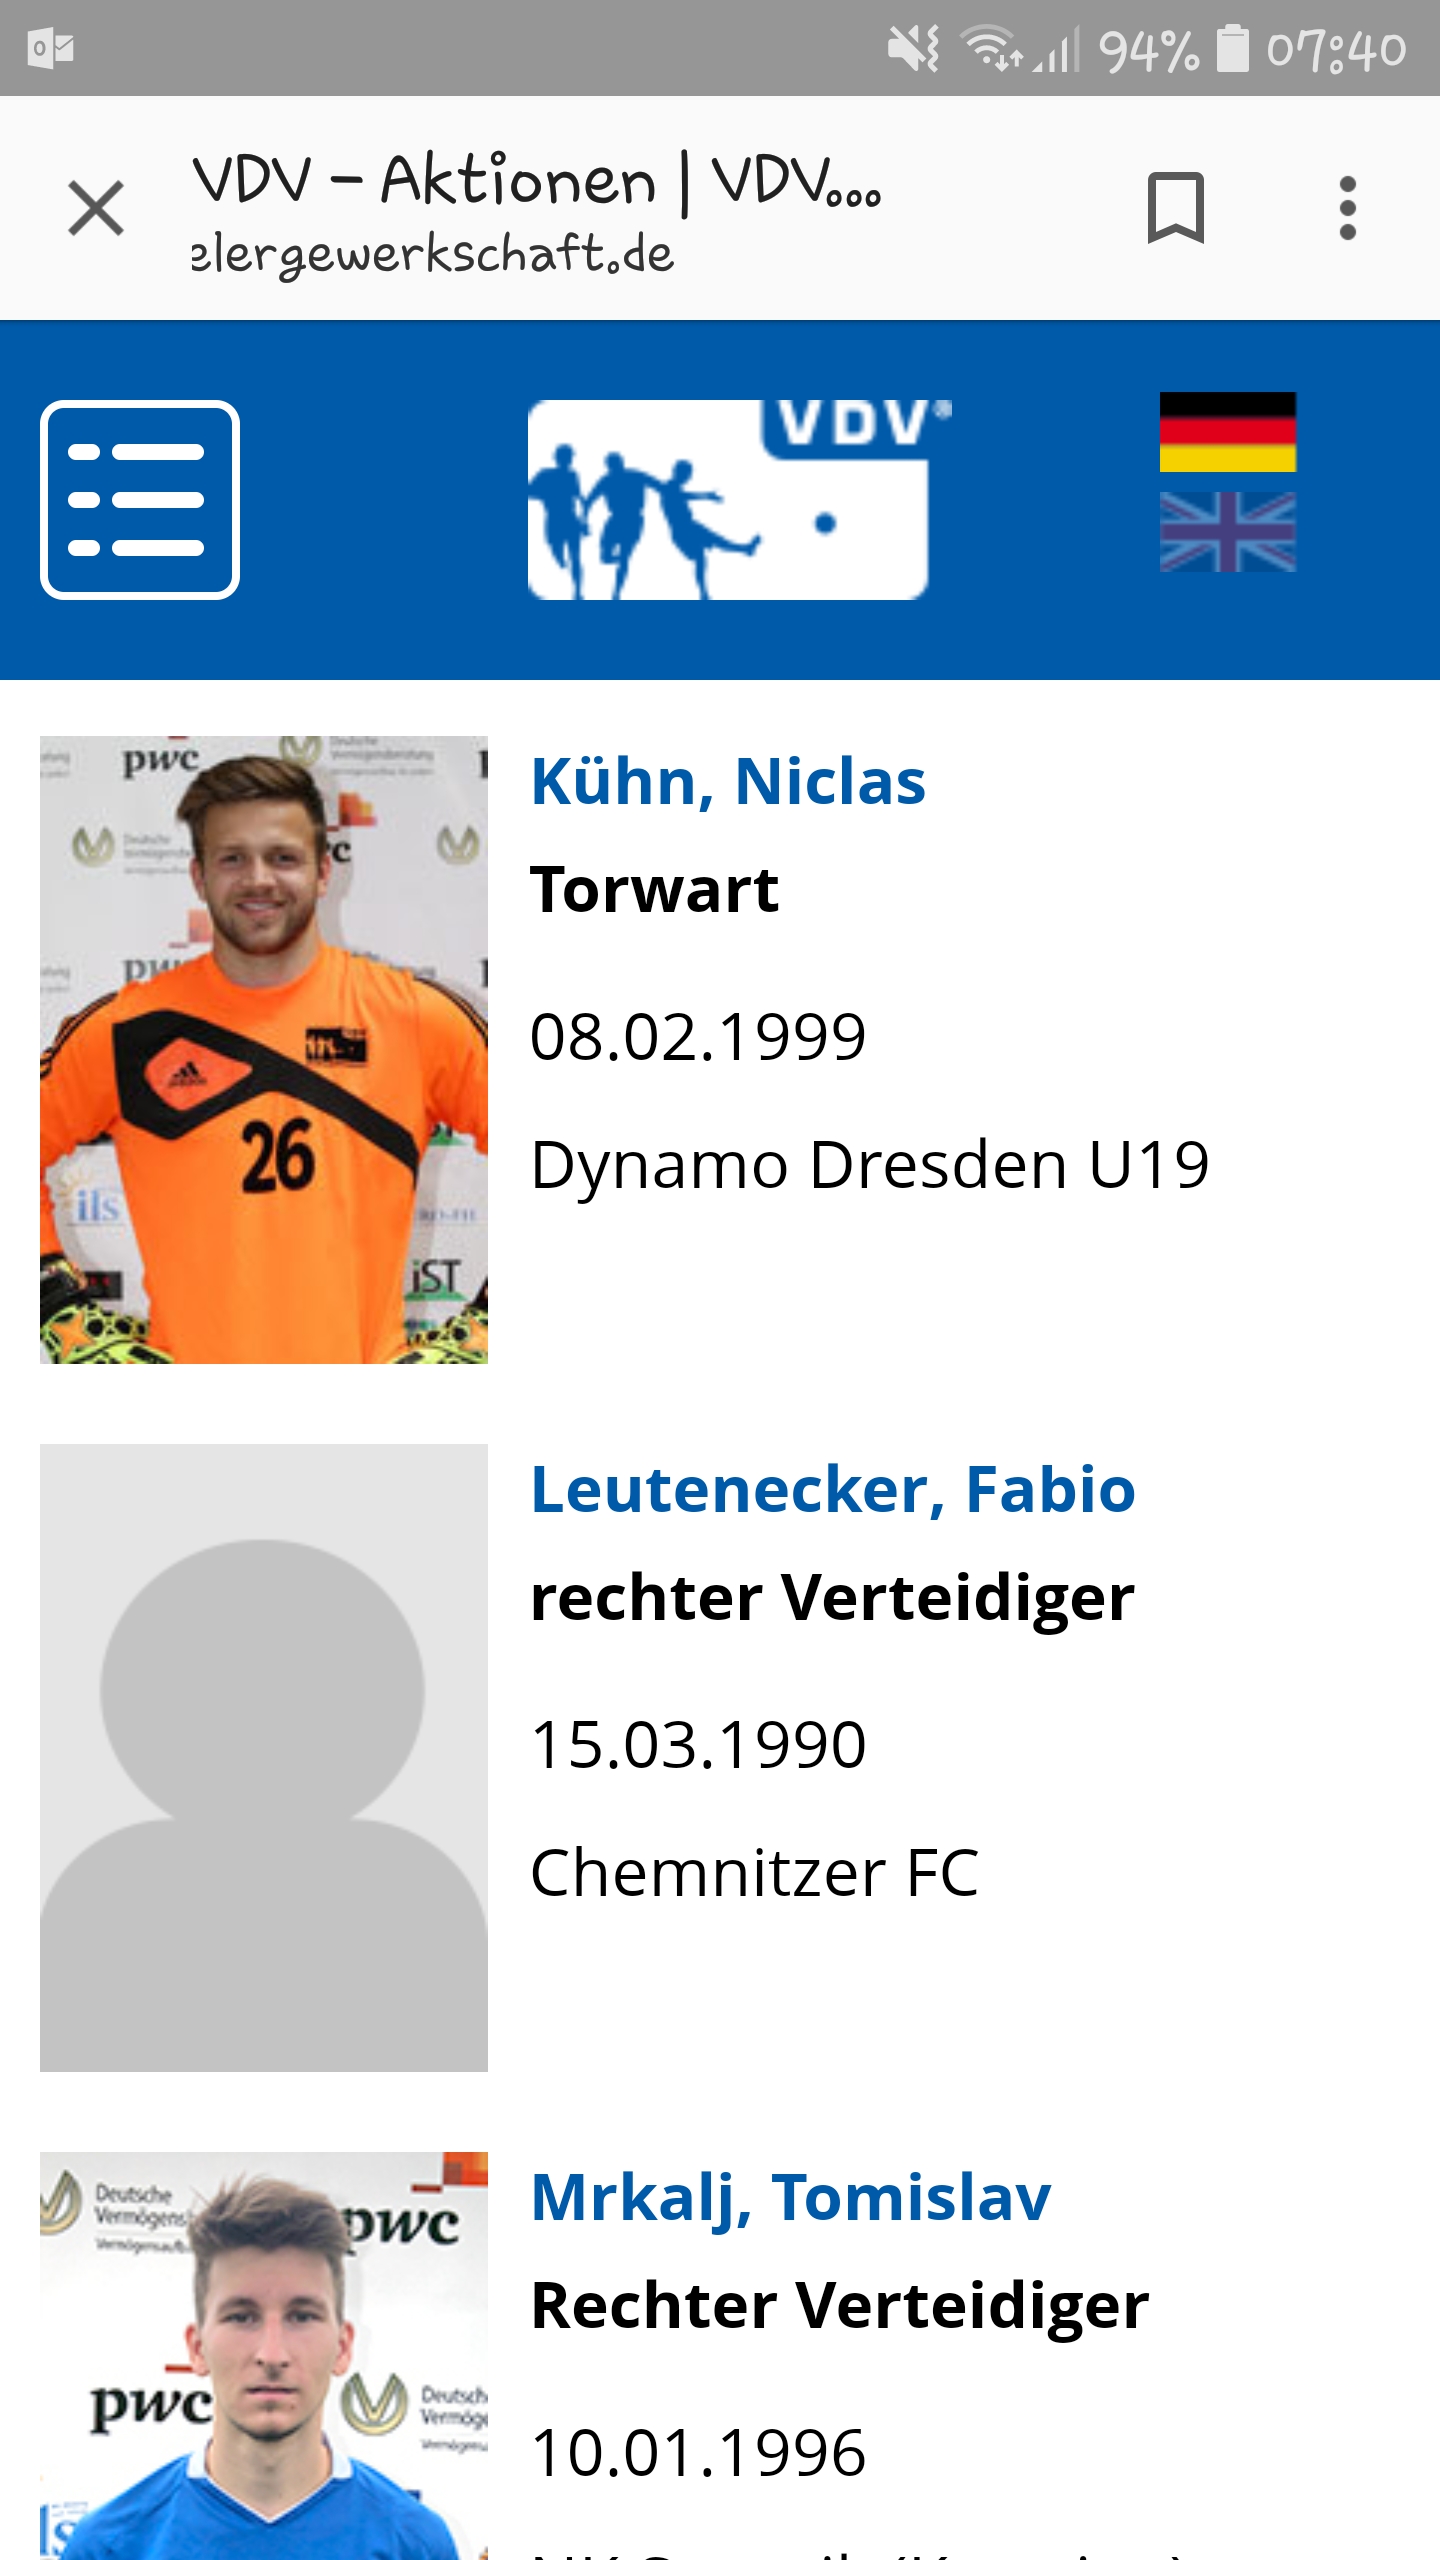1440x2560 pixels.
Task: Switch language to English flag
Action: [x=1227, y=532]
